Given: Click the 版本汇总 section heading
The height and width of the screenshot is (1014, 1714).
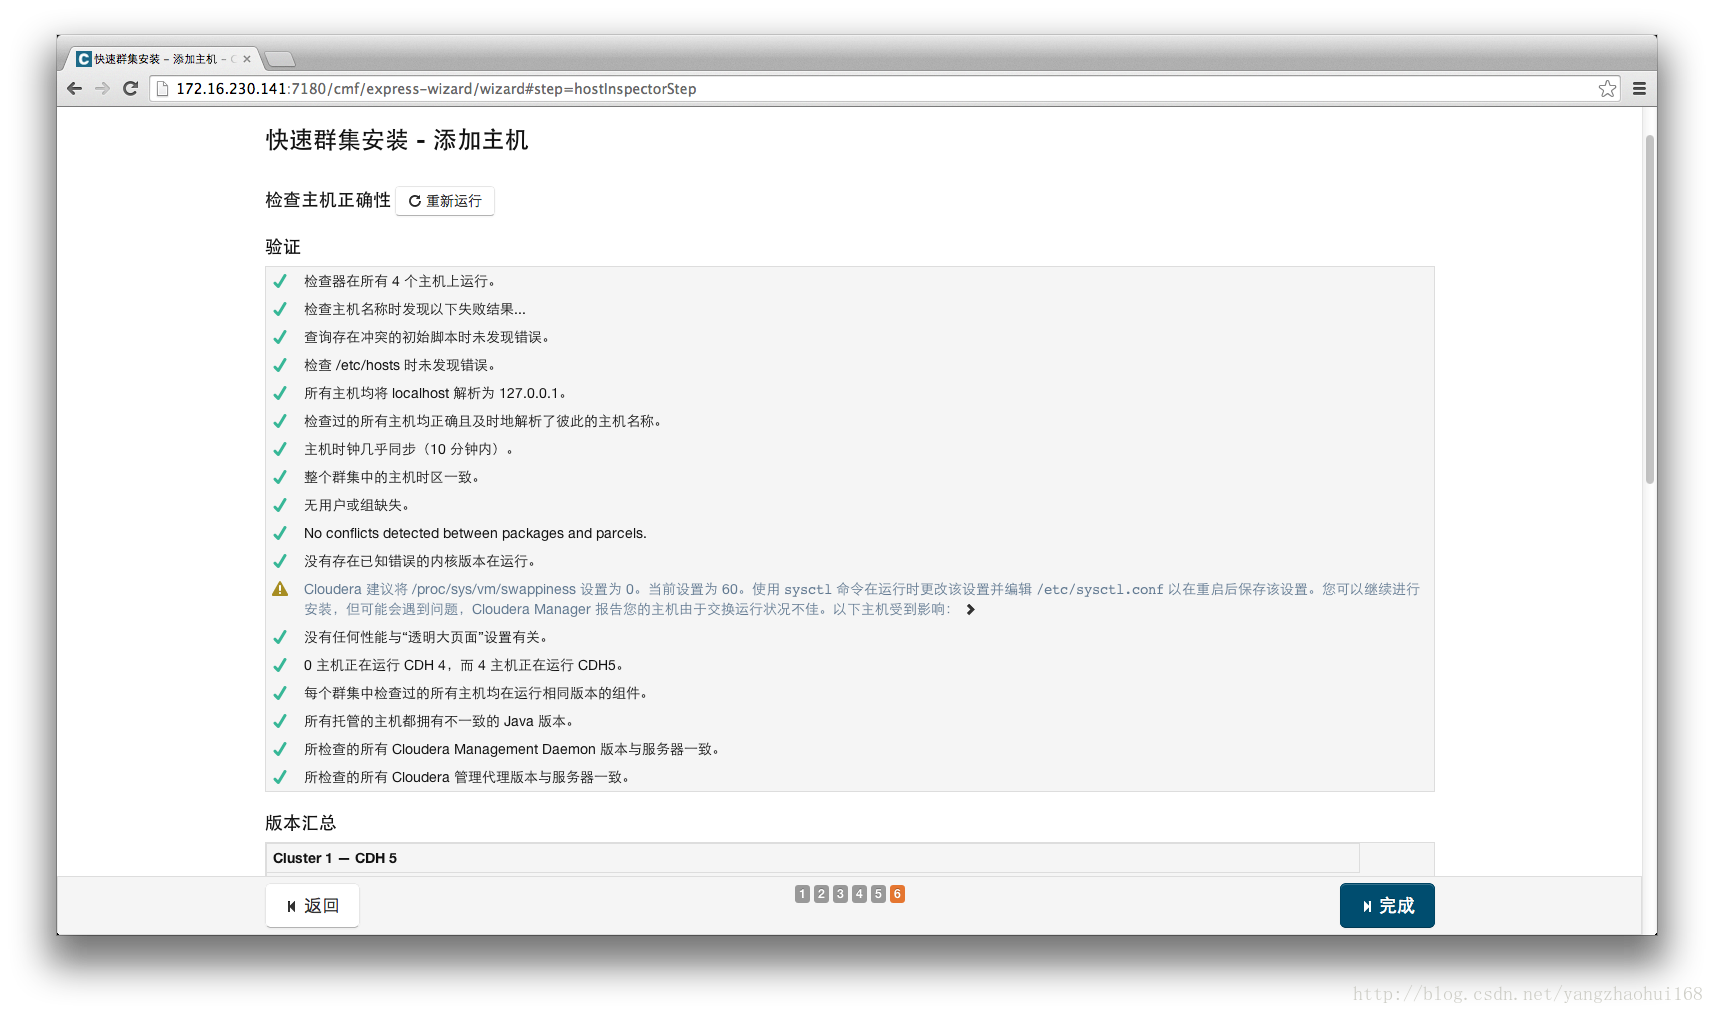Looking at the screenshot, I should pos(300,823).
